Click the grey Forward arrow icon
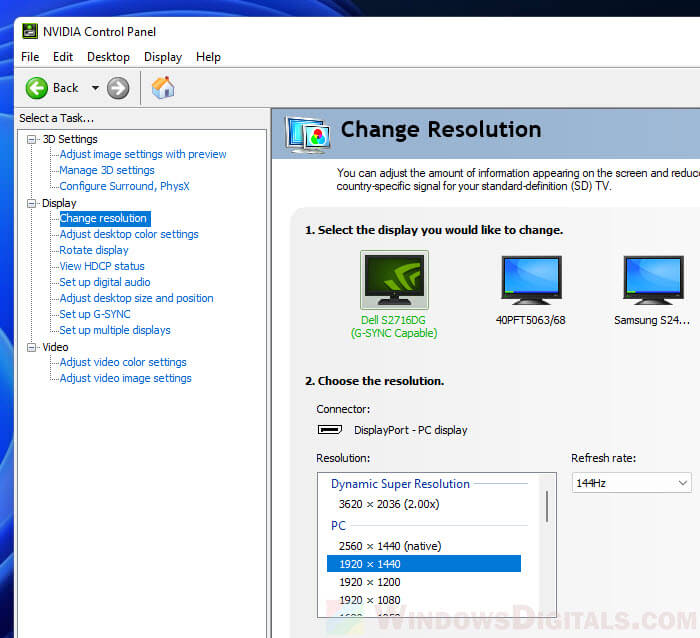The width and height of the screenshot is (700, 638). (x=118, y=88)
